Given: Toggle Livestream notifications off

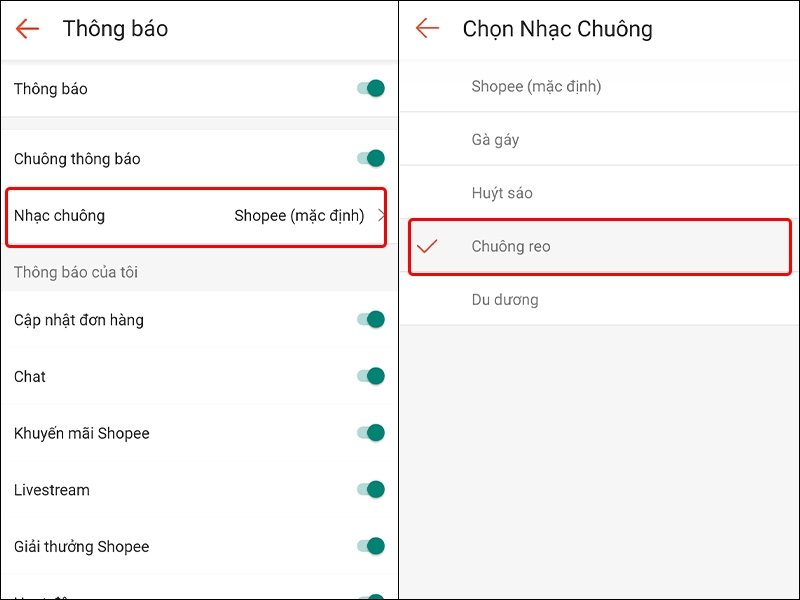Looking at the screenshot, I should (x=371, y=490).
